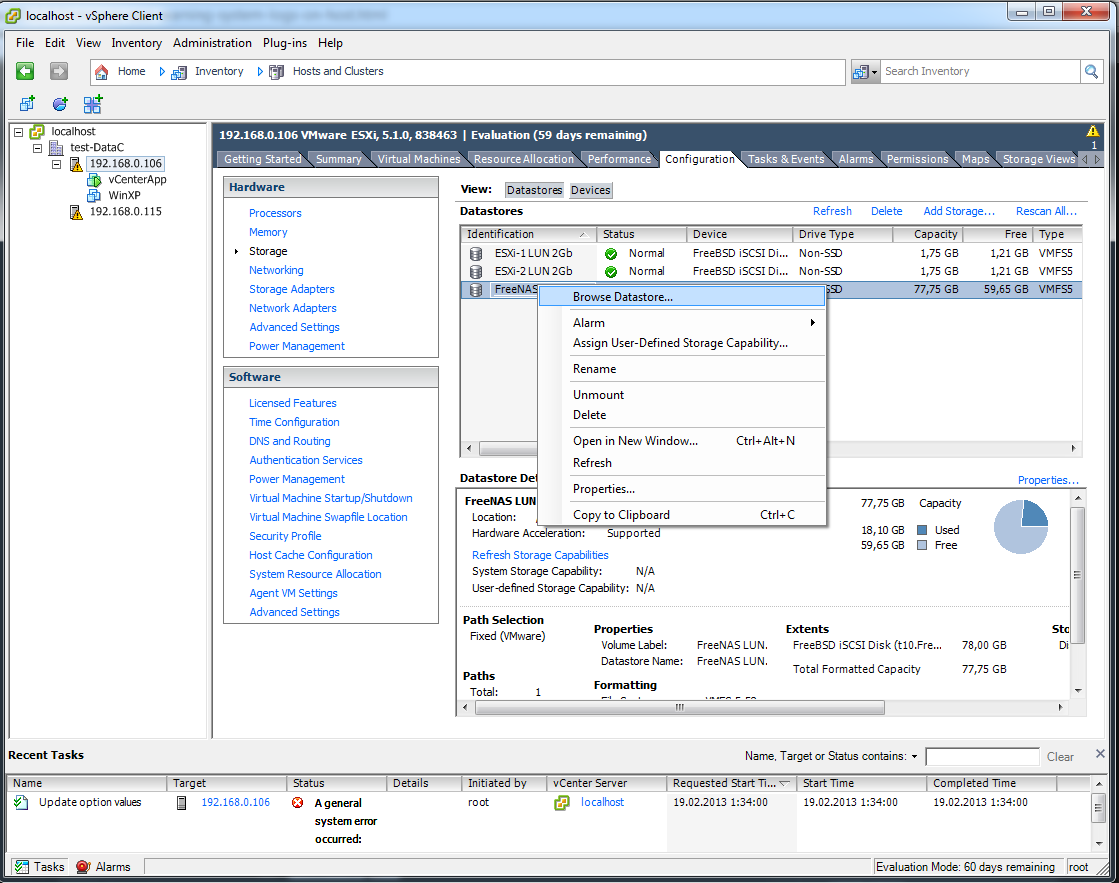Switch view to Devices
This screenshot has height=883, width=1119.
point(590,190)
